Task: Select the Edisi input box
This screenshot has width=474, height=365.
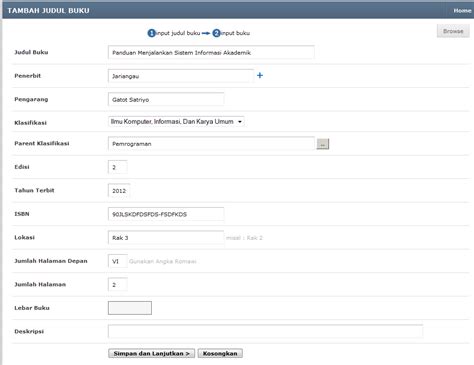Action: pos(117,167)
